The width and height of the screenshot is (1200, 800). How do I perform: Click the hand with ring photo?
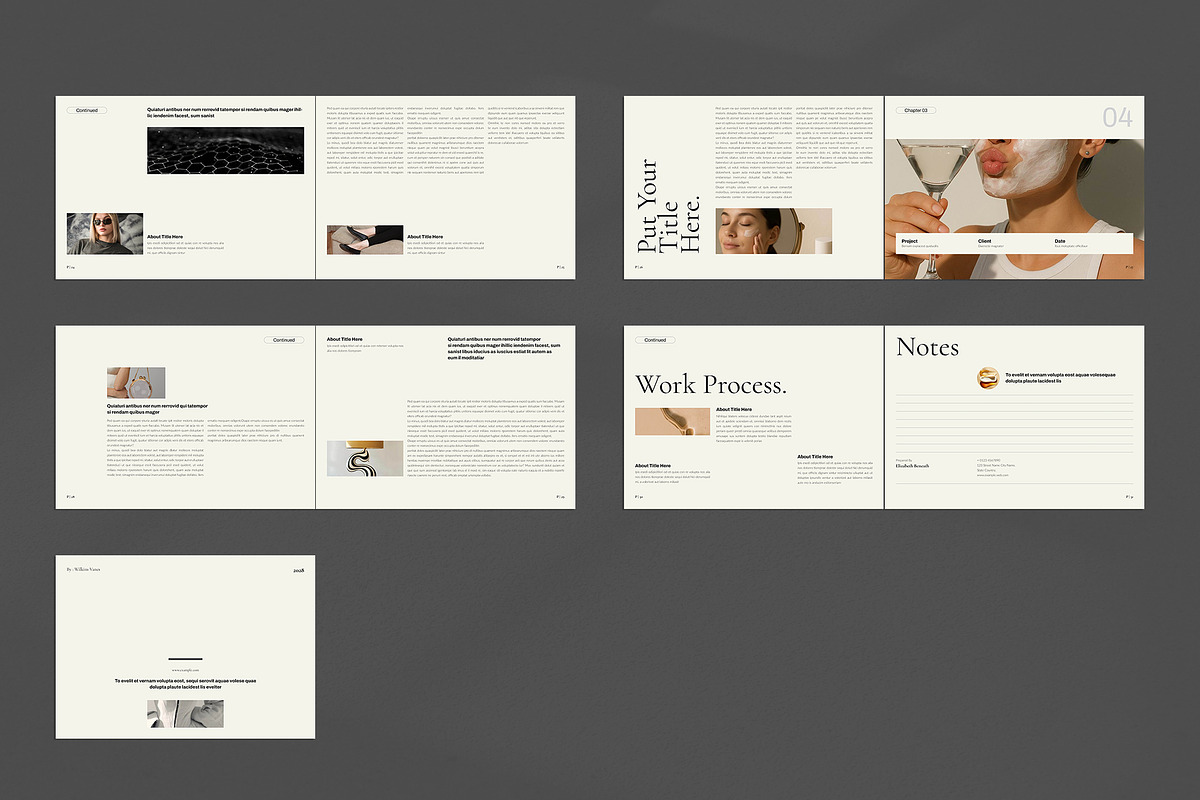136,382
